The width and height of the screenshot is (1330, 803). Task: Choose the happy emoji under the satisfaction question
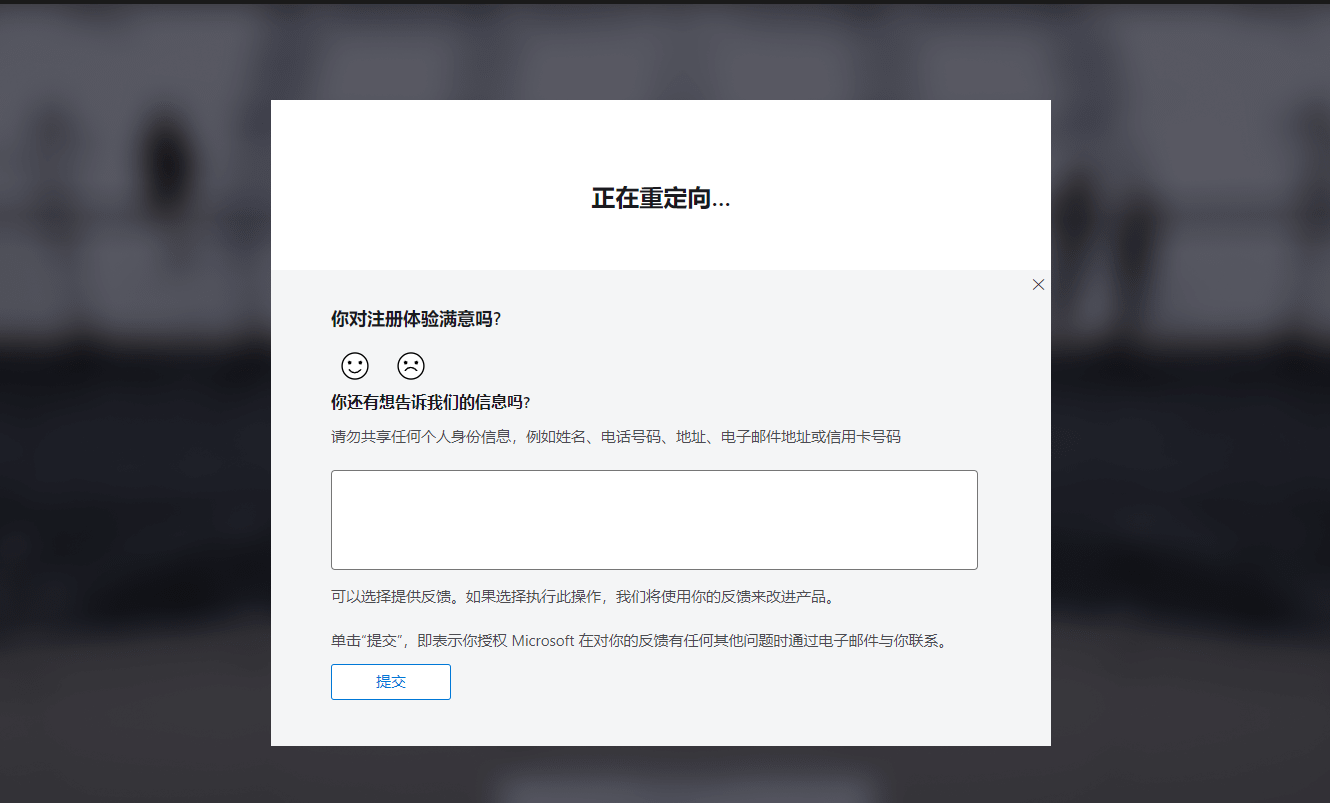(355, 366)
